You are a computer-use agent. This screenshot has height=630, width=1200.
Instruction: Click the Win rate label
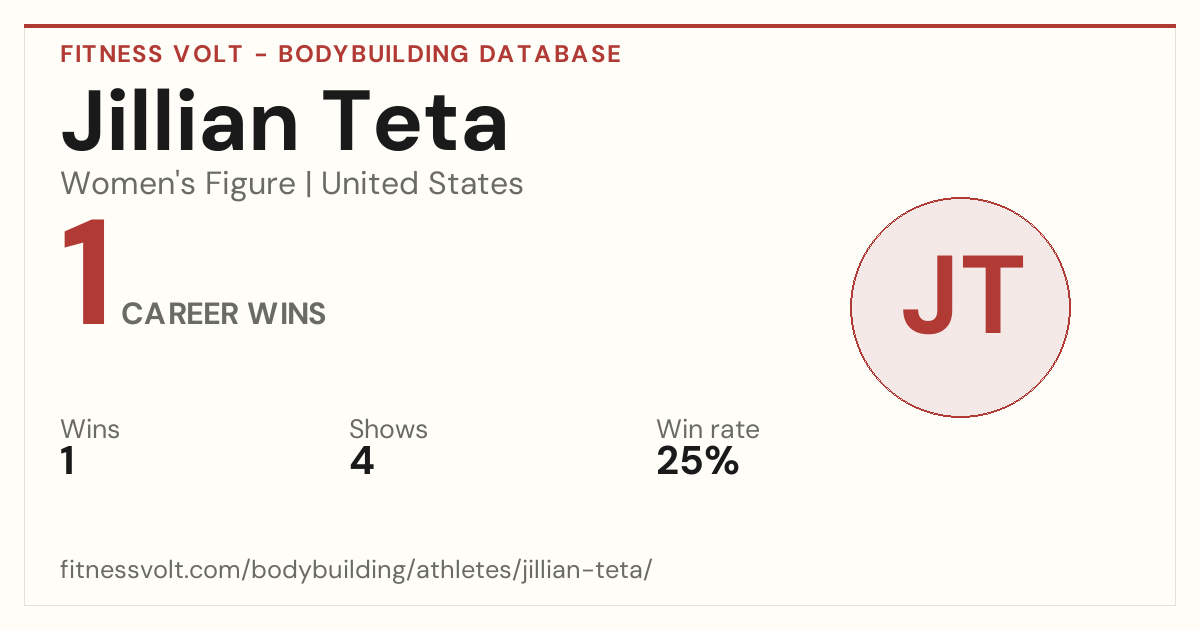pyautogui.click(x=708, y=430)
